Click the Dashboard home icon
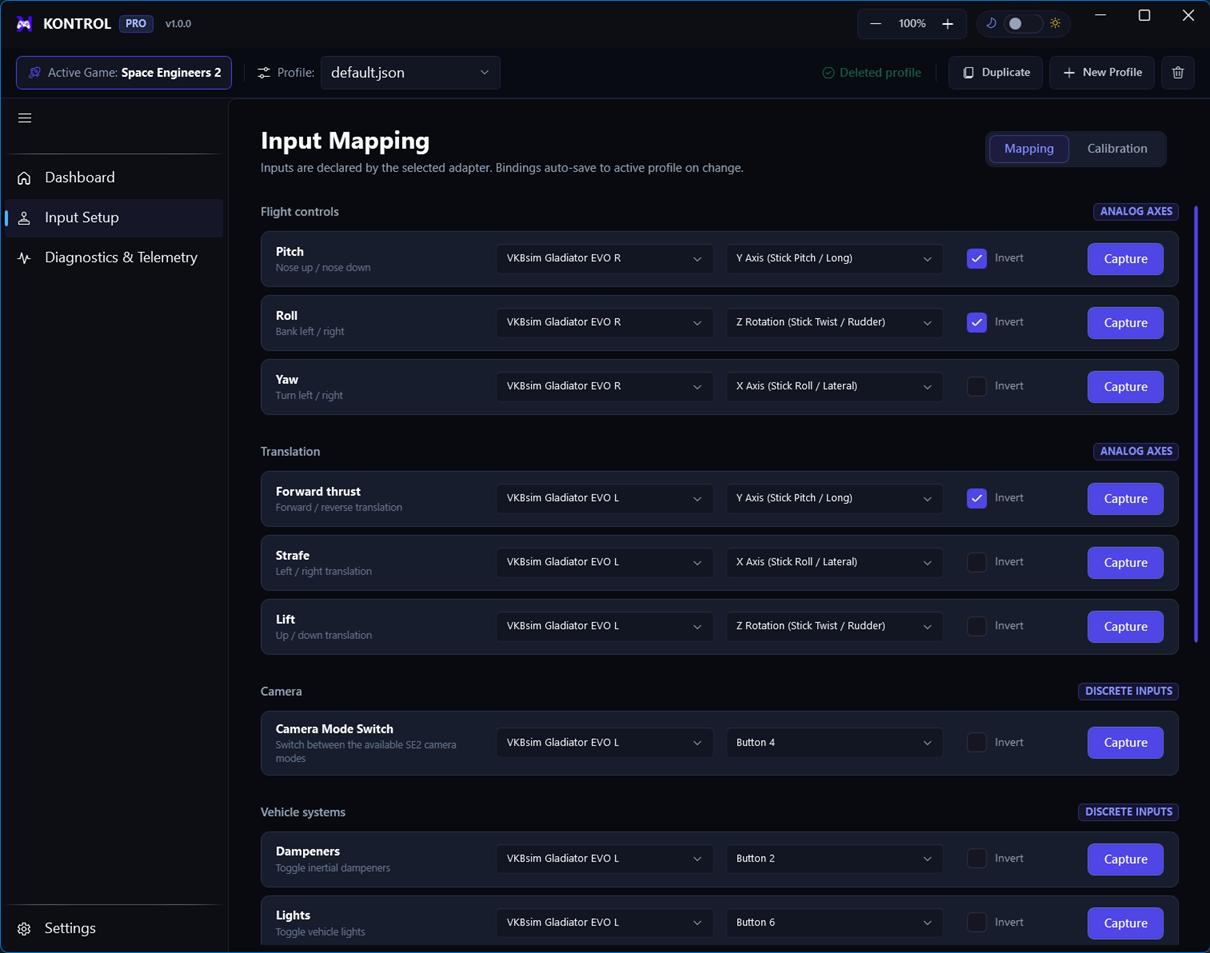 pos(24,178)
